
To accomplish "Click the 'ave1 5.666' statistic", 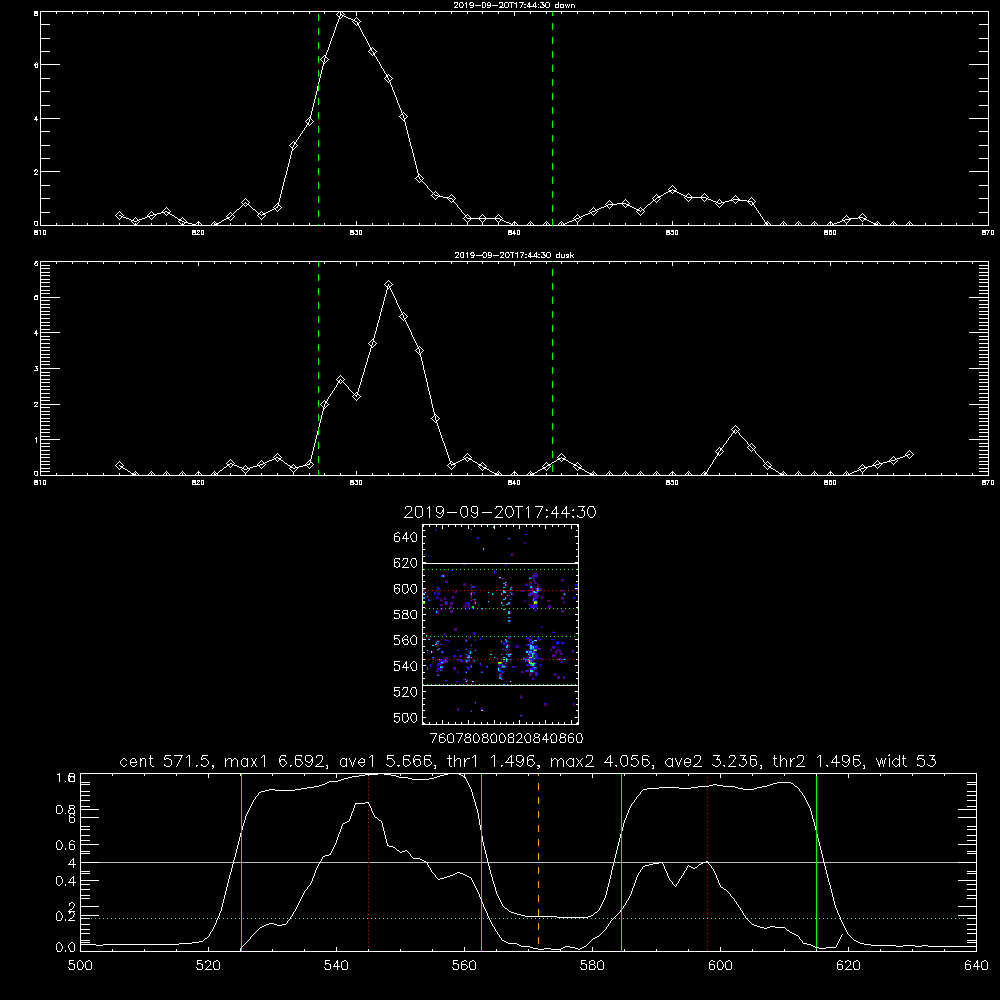I will pos(385,761).
